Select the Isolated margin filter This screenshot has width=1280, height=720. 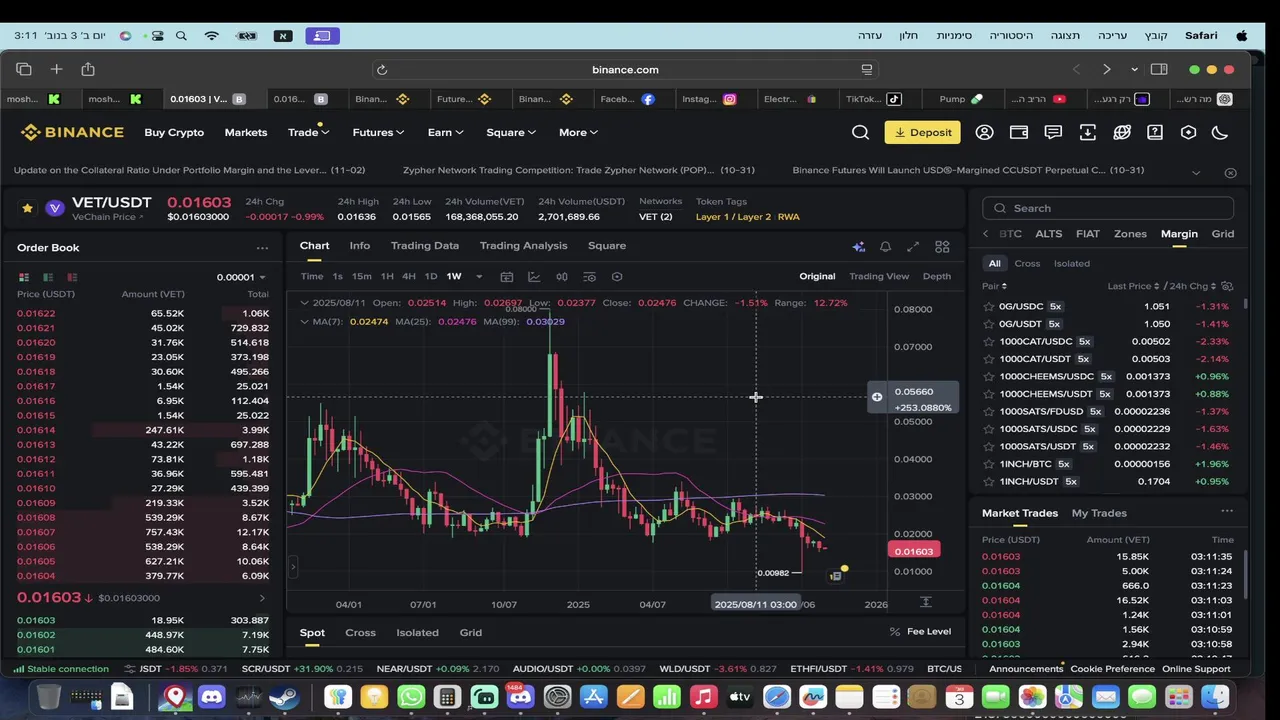click(1072, 264)
